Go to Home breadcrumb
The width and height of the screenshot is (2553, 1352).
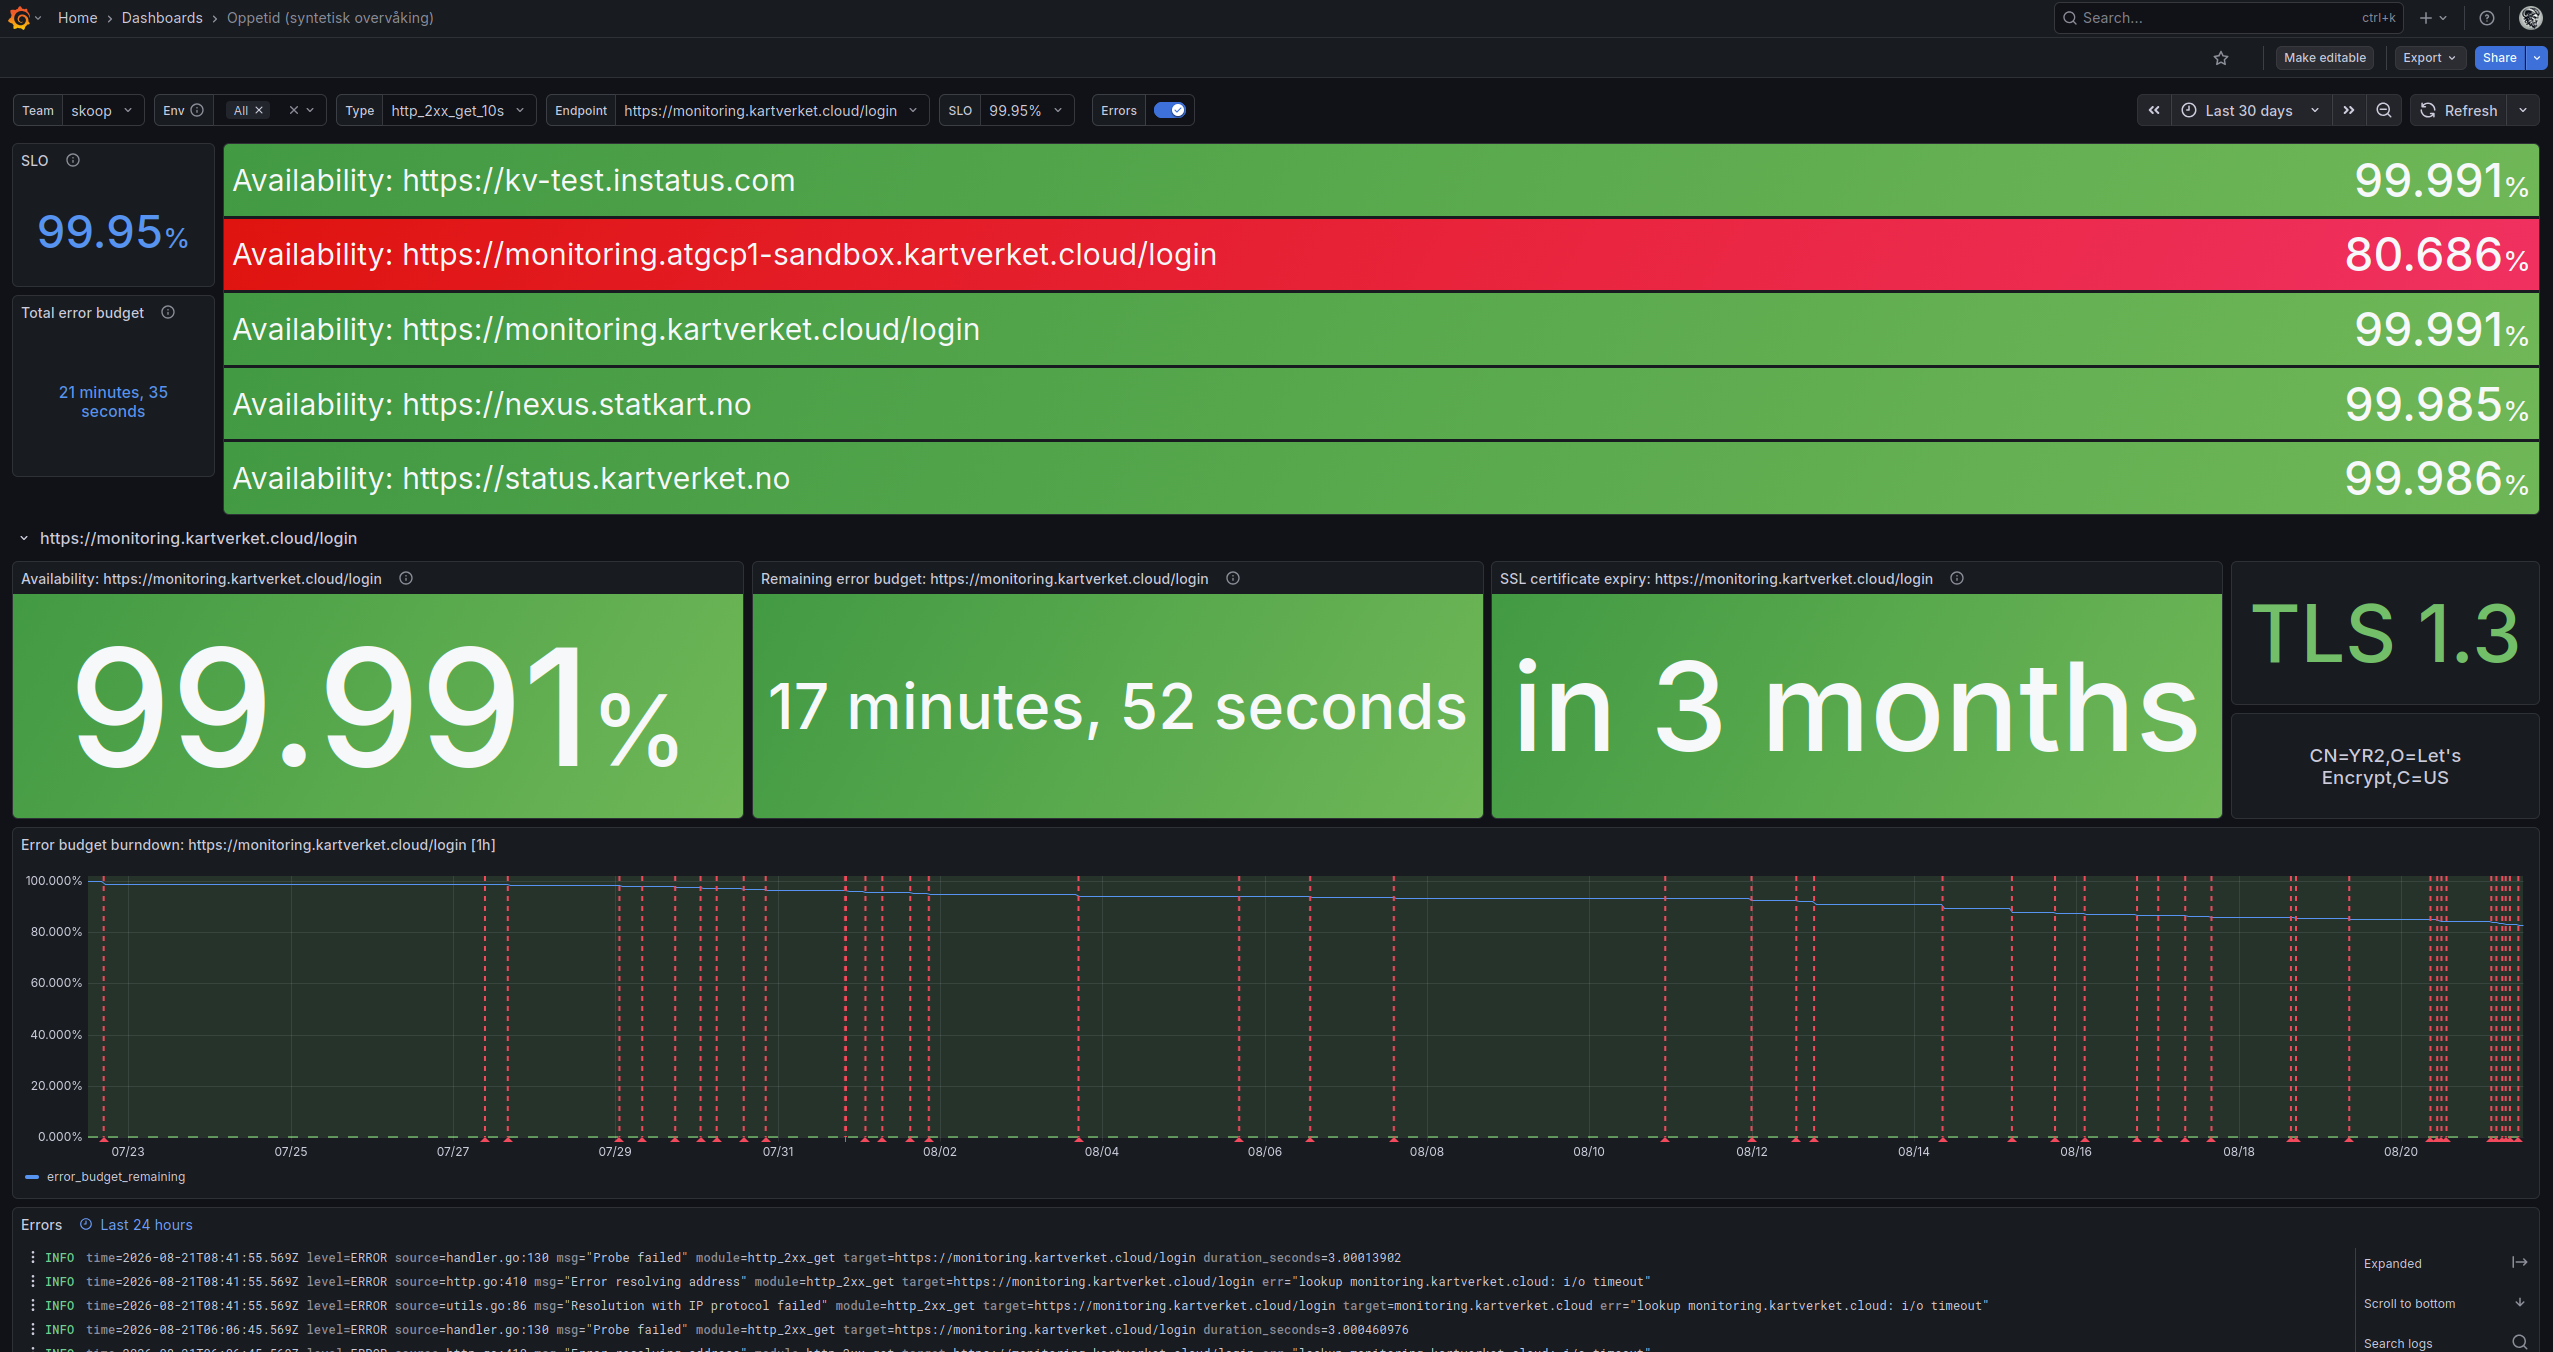pyautogui.click(x=78, y=18)
